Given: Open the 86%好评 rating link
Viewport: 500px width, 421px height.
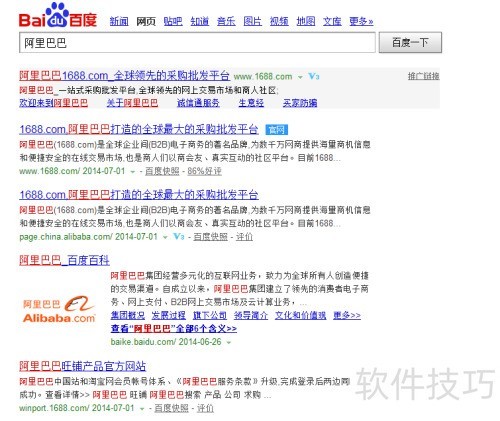Looking at the screenshot, I should click(204, 171).
